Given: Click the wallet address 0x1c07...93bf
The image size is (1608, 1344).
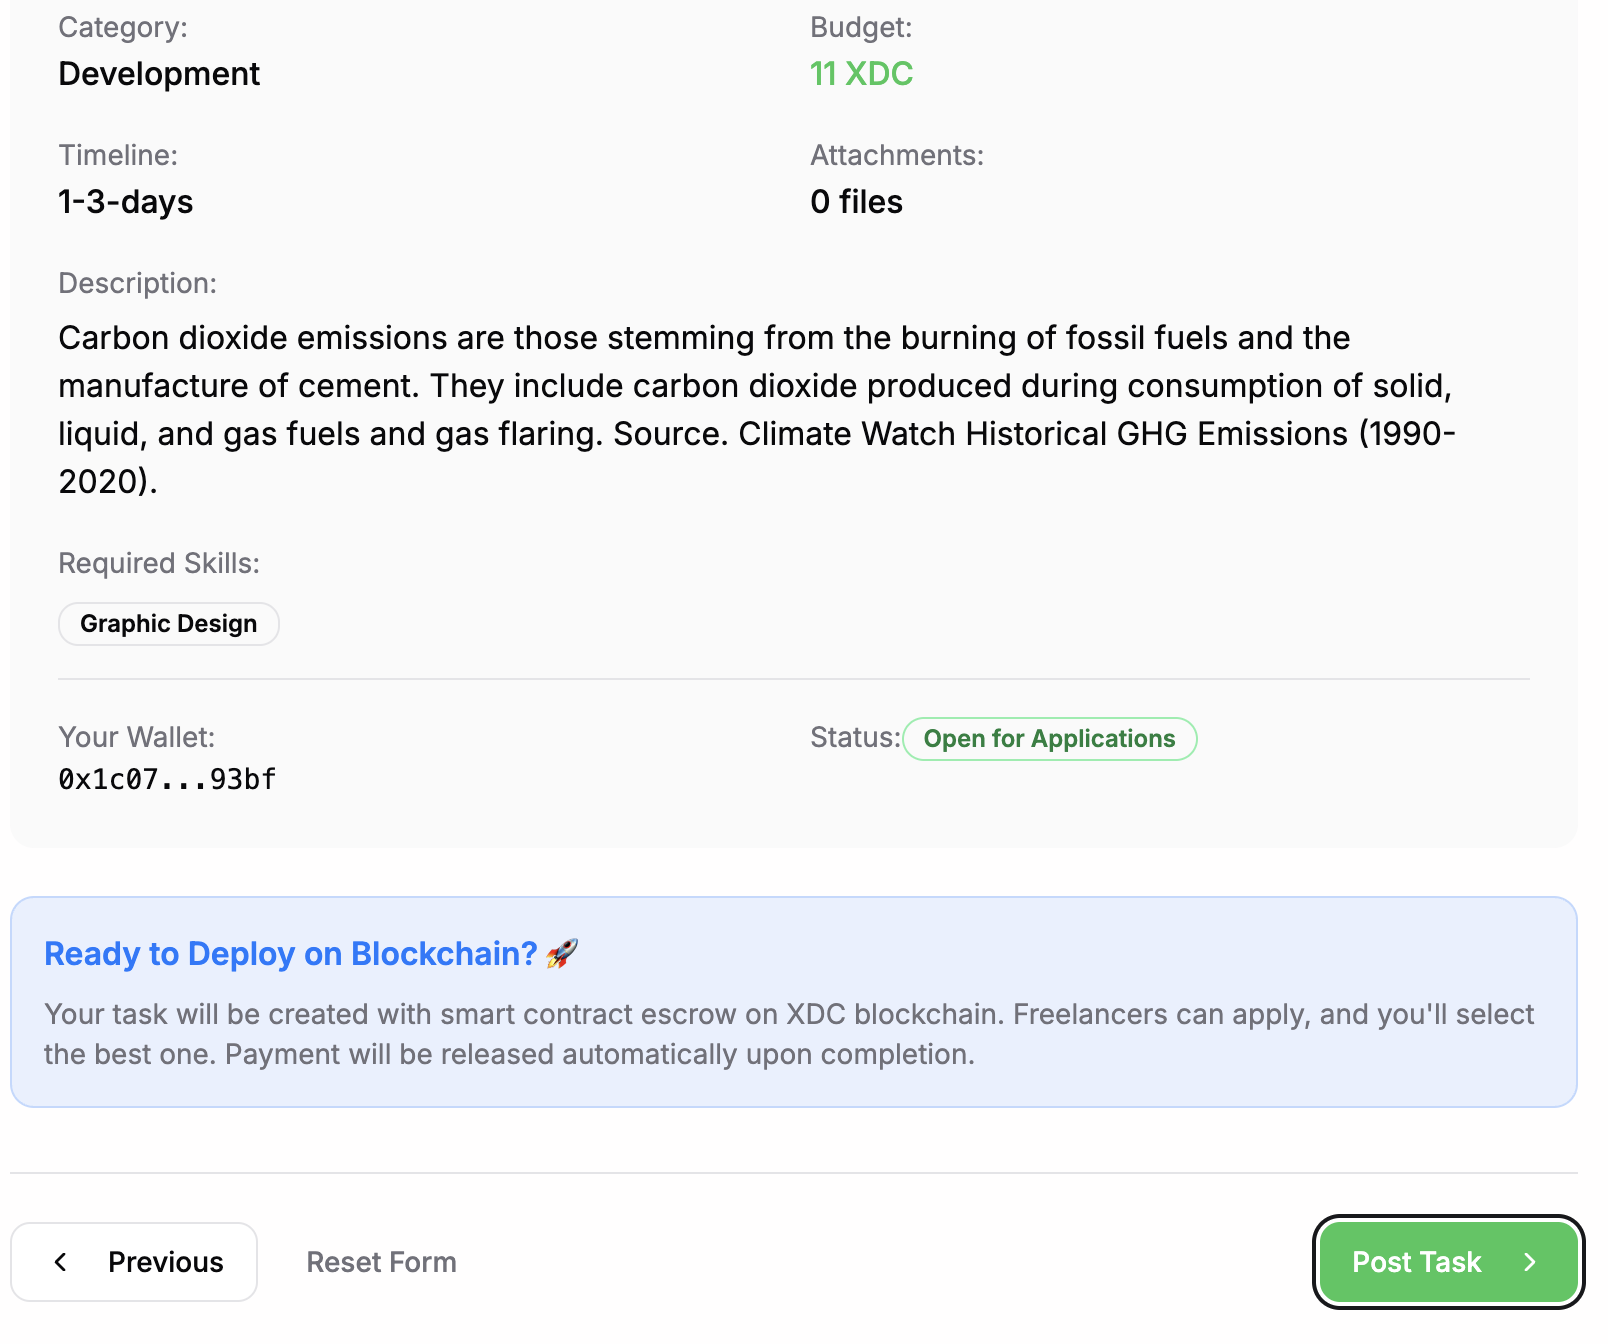Looking at the screenshot, I should (167, 779).
